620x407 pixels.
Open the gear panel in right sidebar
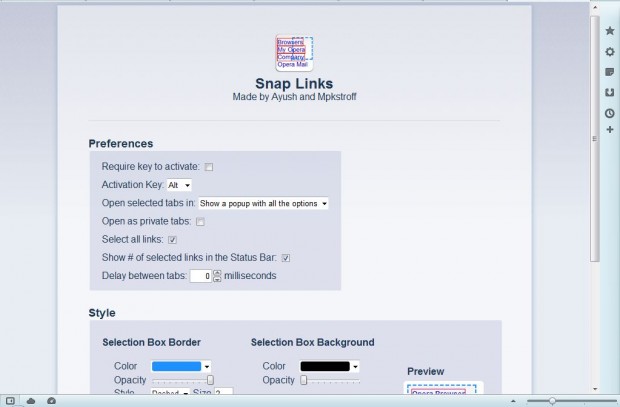click(610, 52)
